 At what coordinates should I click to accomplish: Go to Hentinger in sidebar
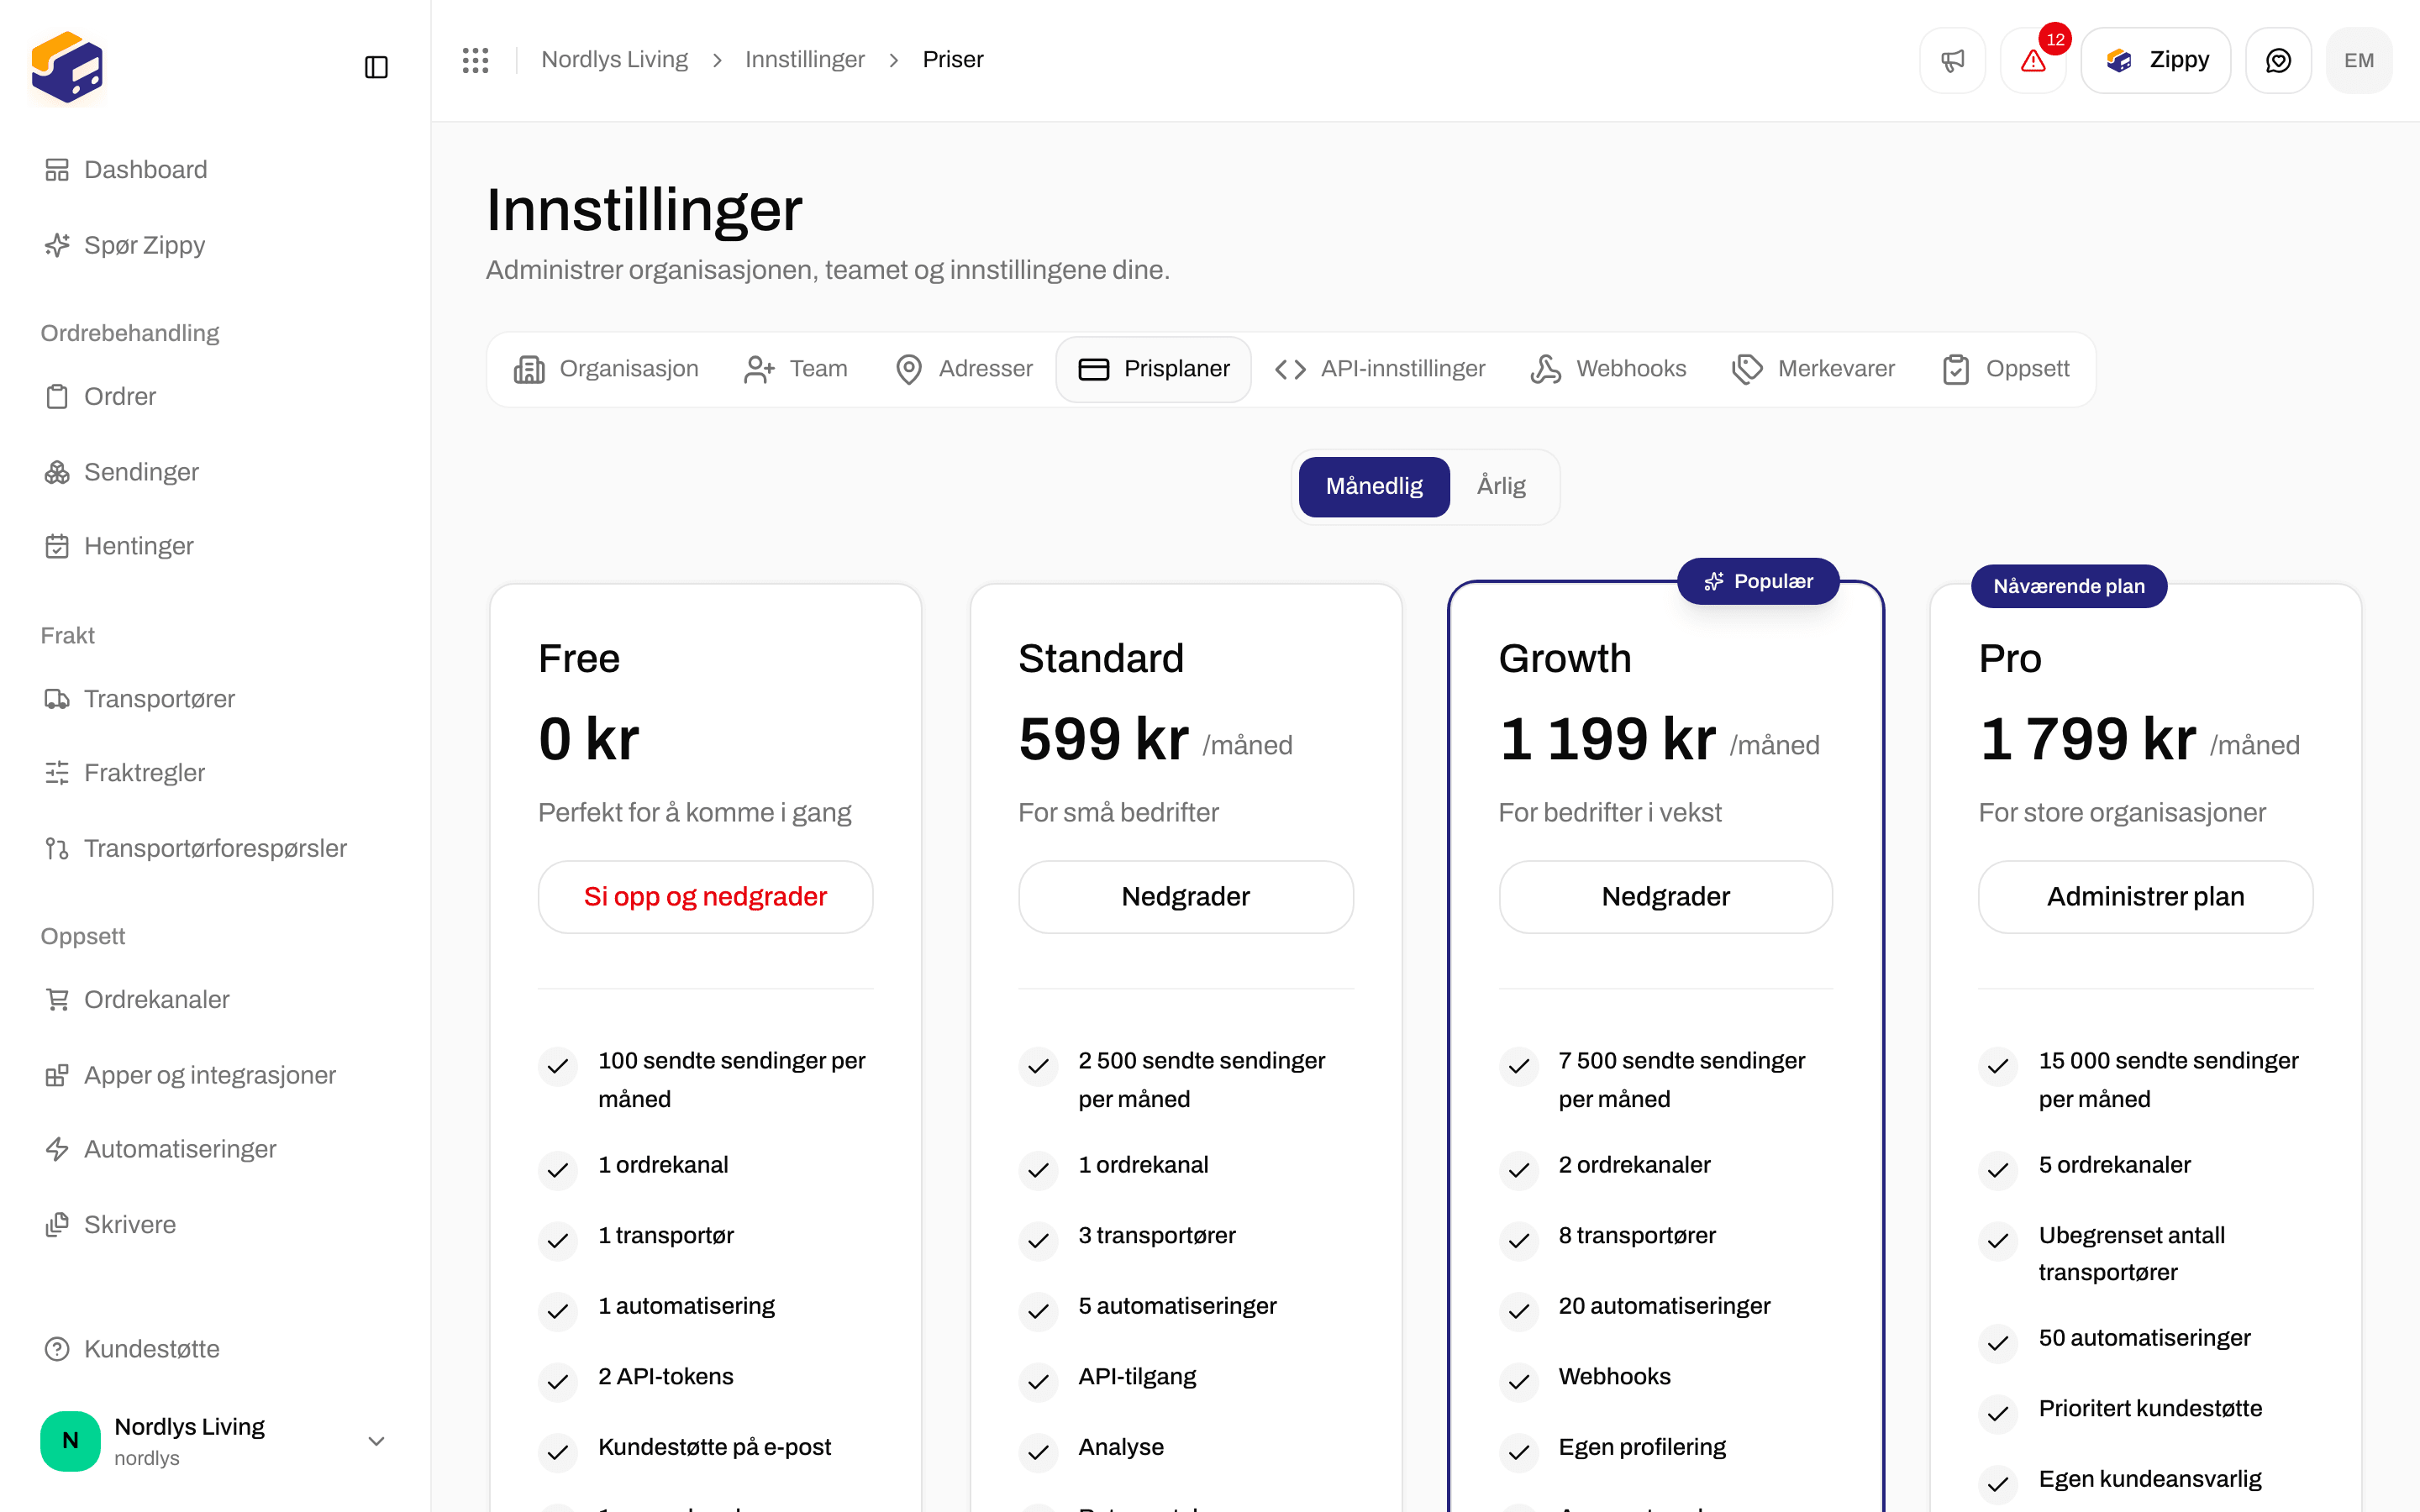(x=118, y=546)
